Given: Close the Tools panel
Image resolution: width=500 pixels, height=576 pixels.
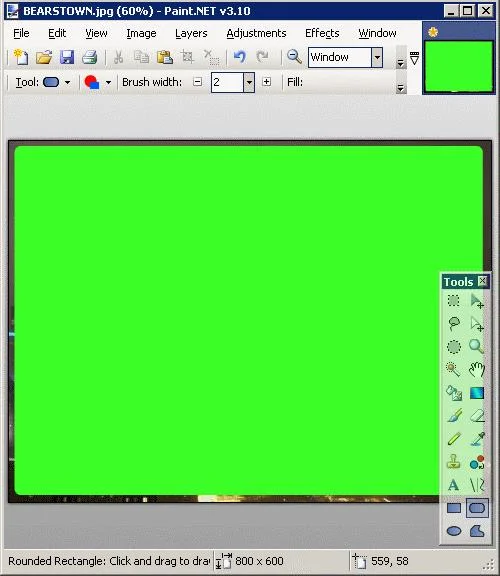Looking at the screenshot, I should tap(482, 281).
